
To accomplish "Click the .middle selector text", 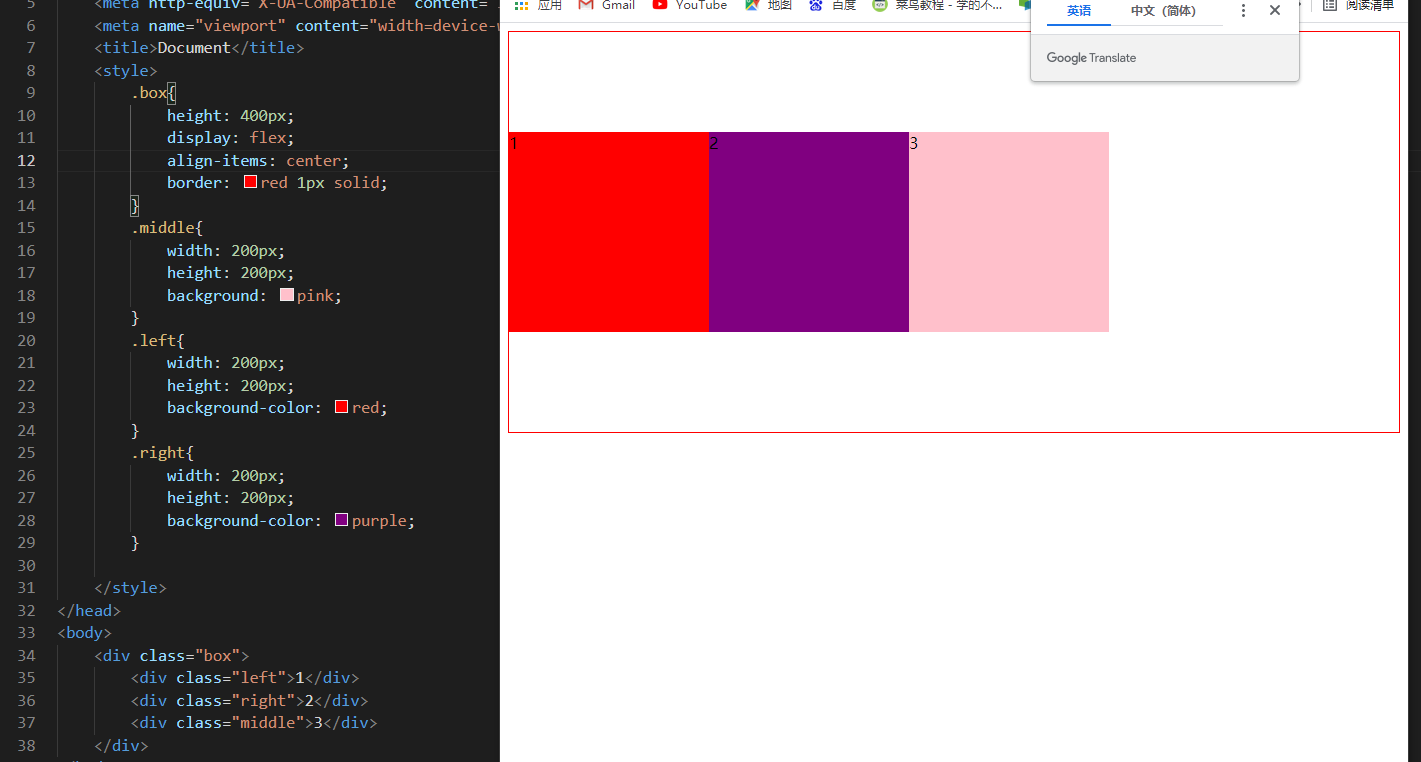I will tap(163, 228).
